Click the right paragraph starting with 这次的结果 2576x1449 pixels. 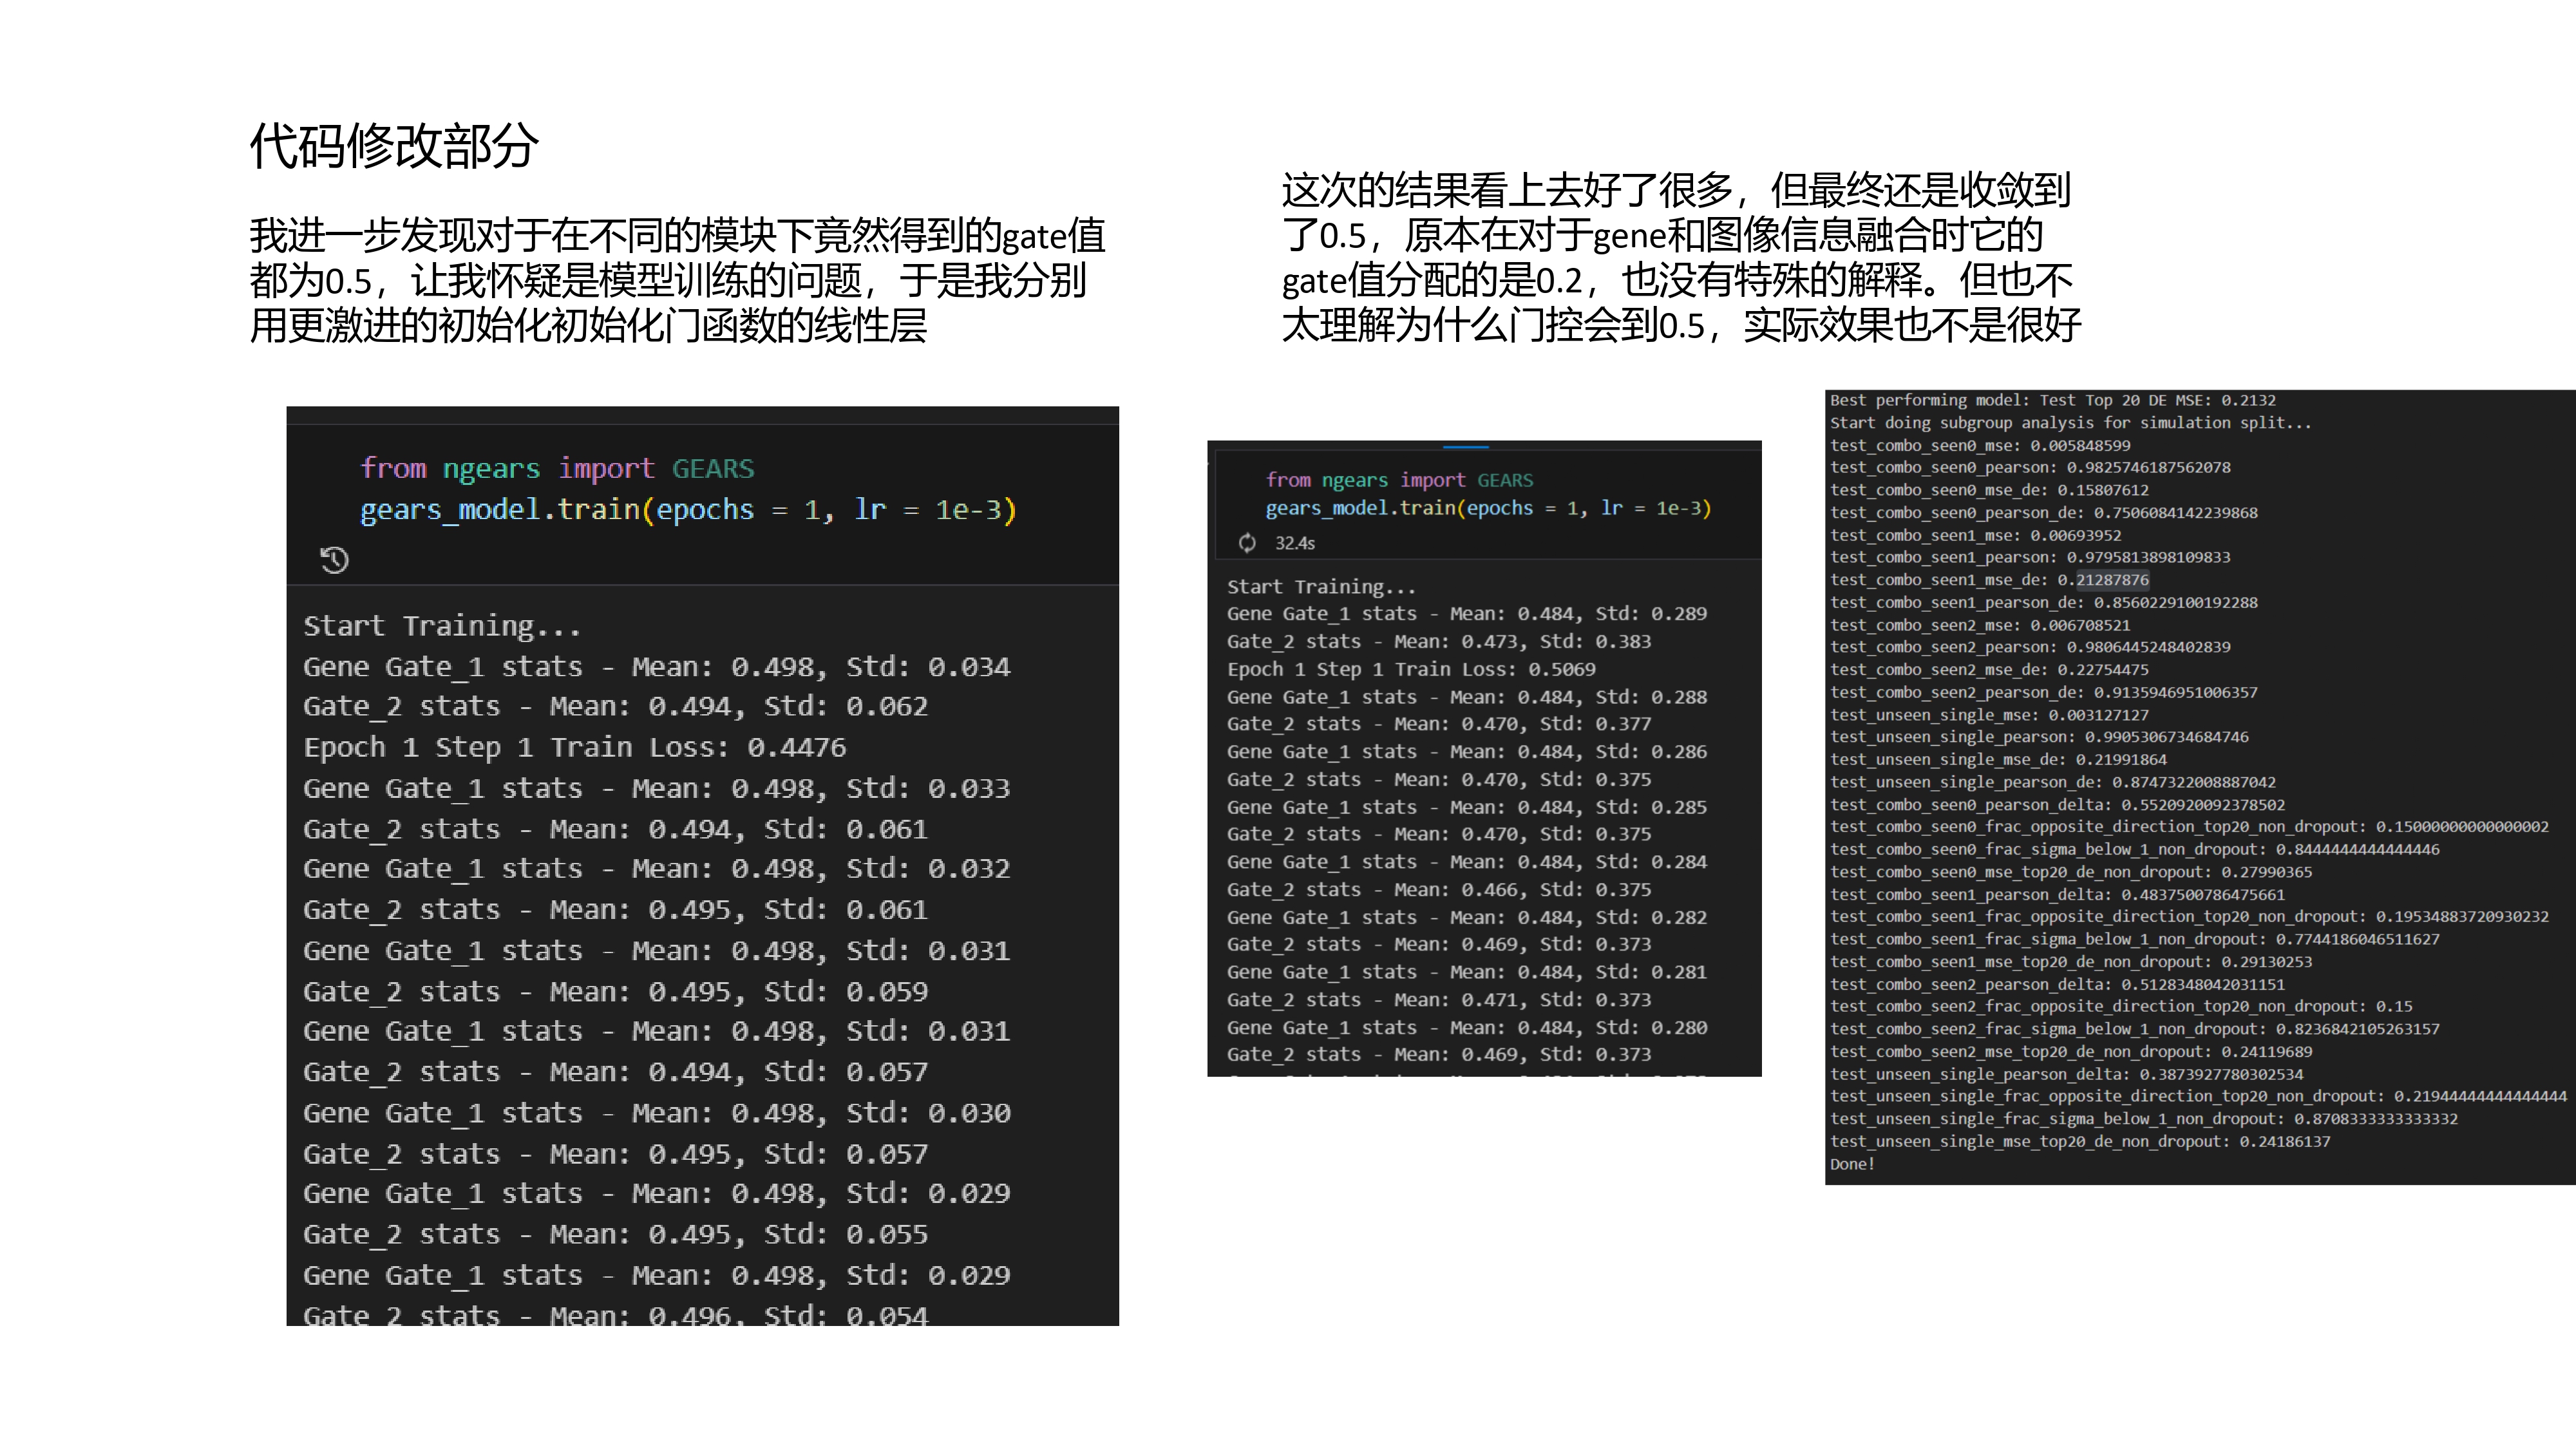point(1680,257)
